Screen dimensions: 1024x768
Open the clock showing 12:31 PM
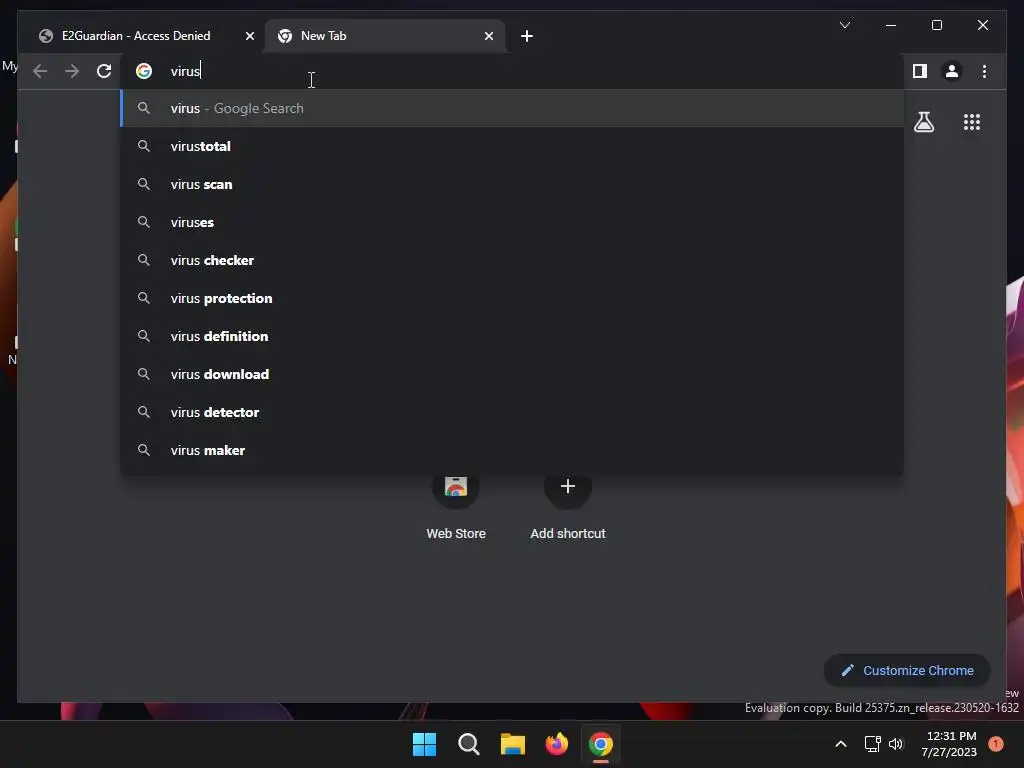[949, 744]
